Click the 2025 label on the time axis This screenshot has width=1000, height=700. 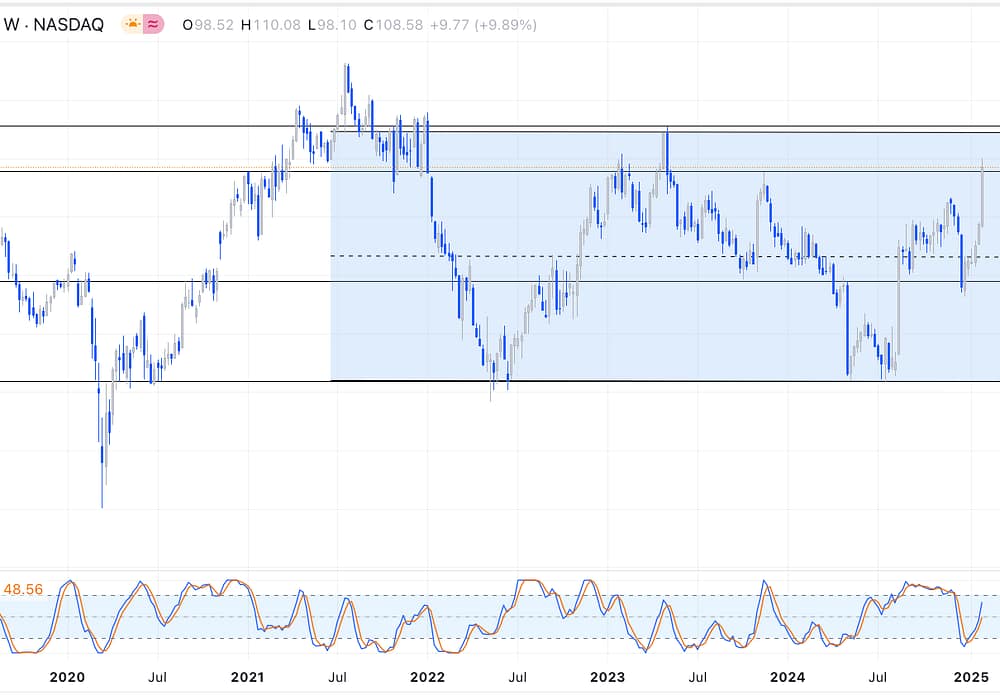point(968,677)
